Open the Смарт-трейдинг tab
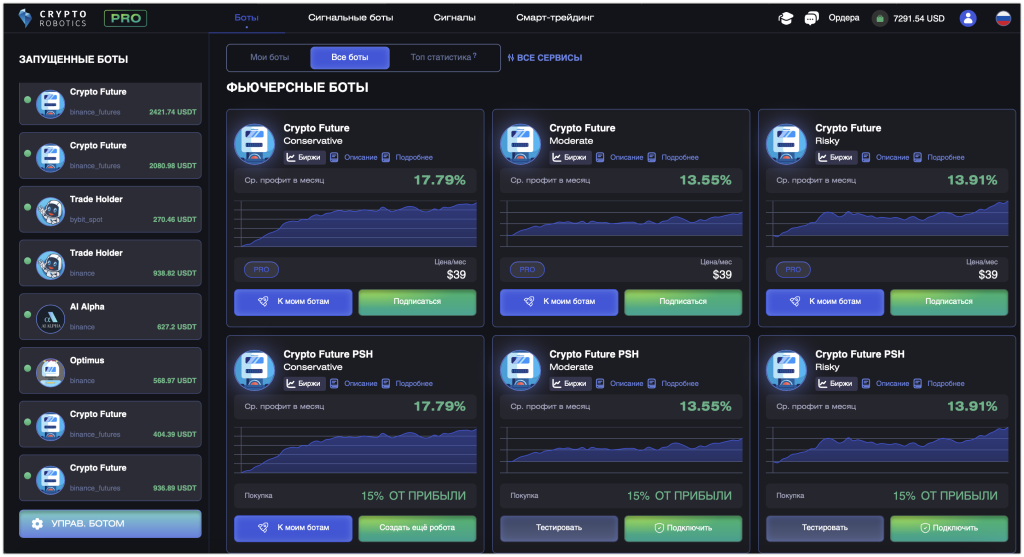The height and width of the screenshot is (557, 1024). coord(555,18)
